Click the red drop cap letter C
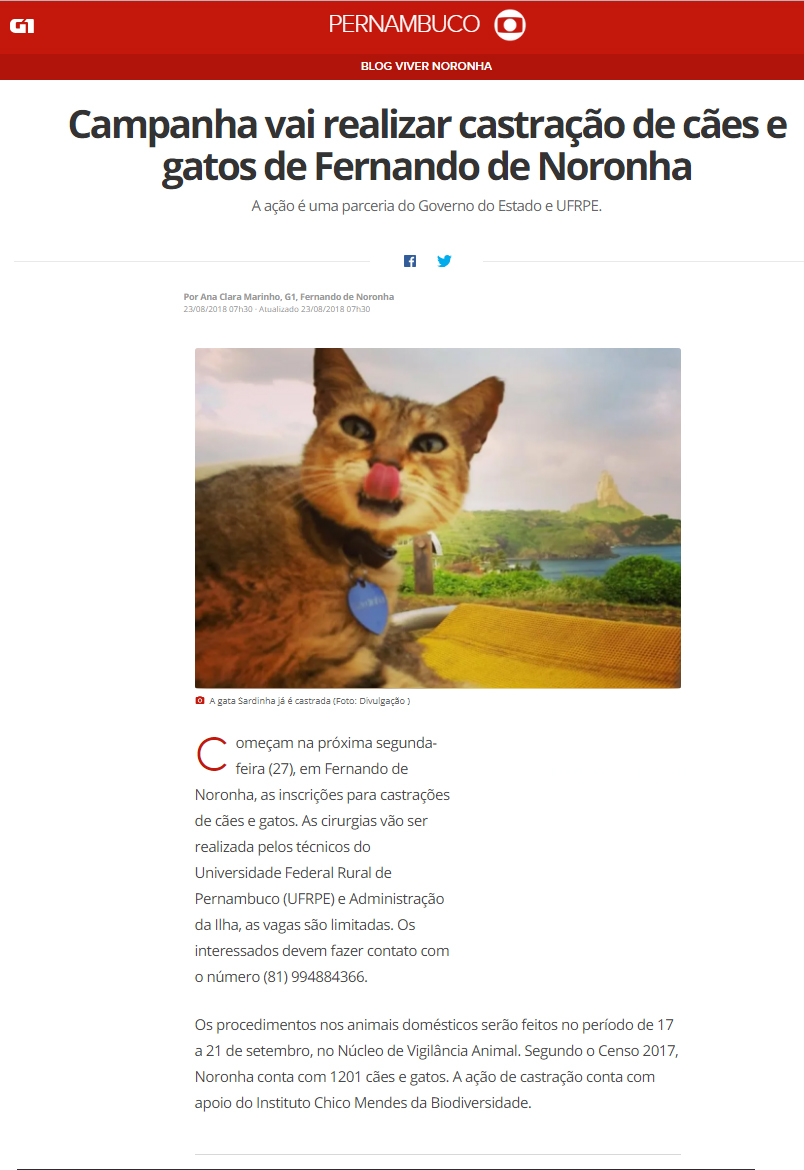 pos(212,754)
